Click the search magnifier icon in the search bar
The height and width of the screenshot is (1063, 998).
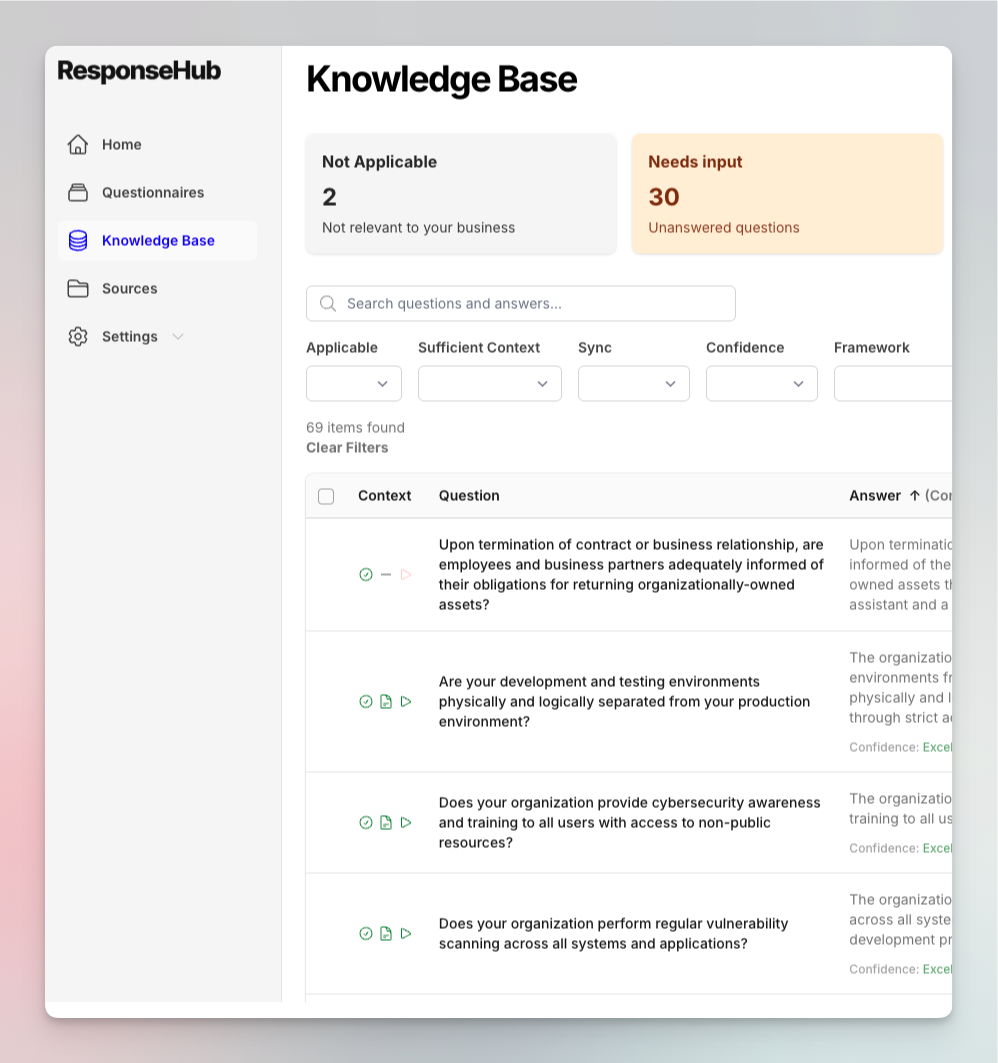point(327,303)
